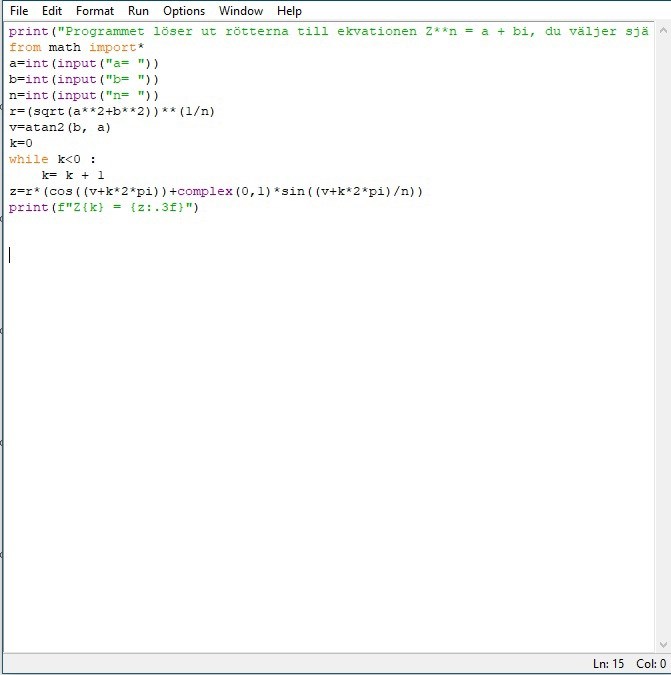
Task: Click the 'from math import*' line
Action: (77, 47)
